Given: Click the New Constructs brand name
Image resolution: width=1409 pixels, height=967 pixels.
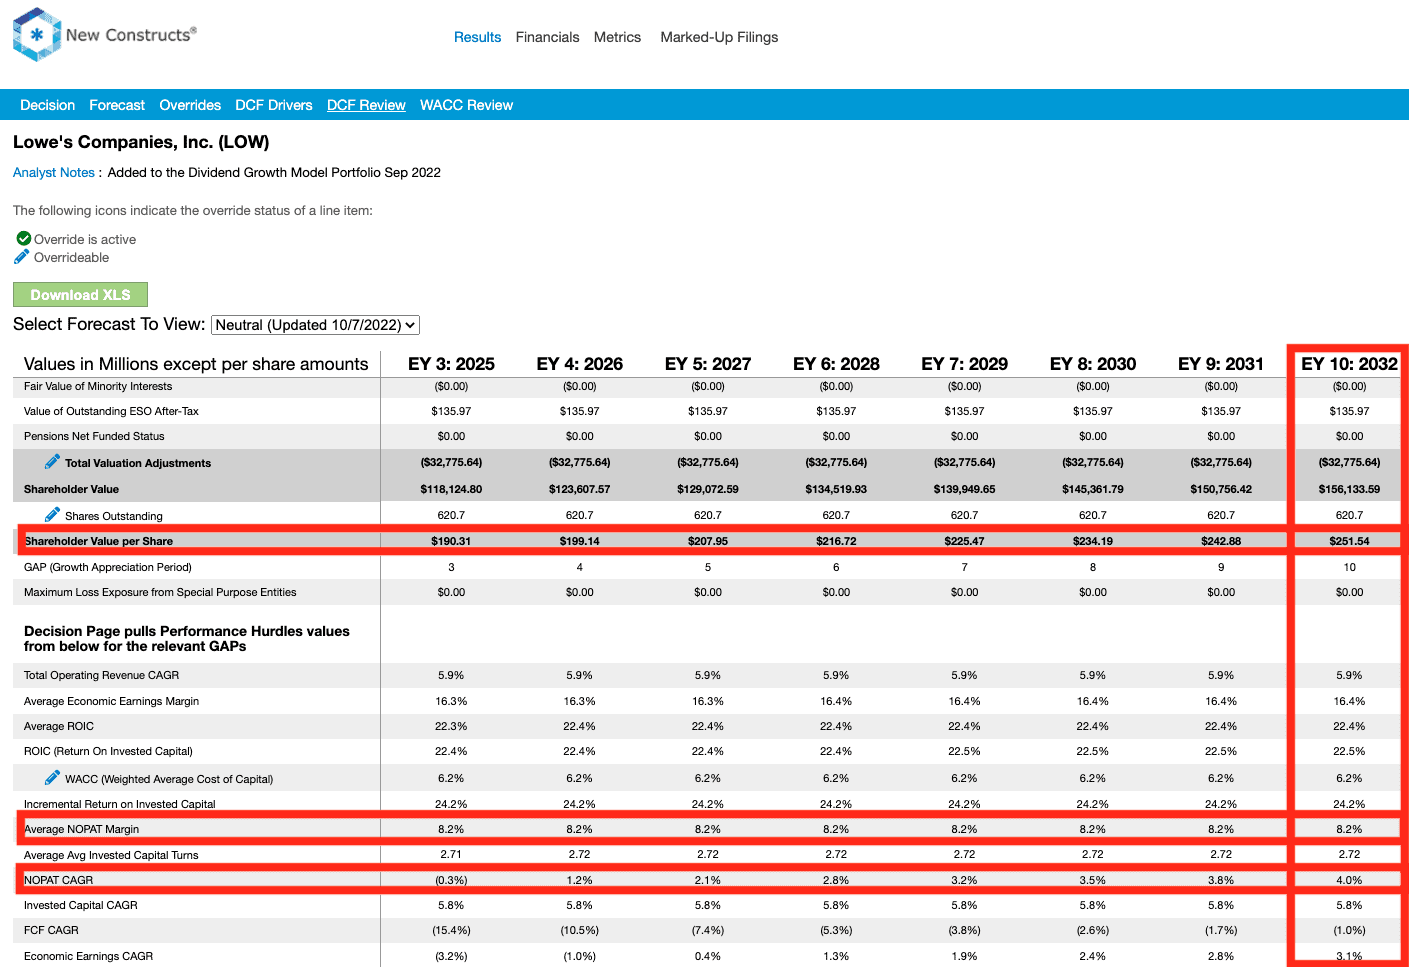Looking at the screenshot, I should pyautogui.click(x=131, y=35).
